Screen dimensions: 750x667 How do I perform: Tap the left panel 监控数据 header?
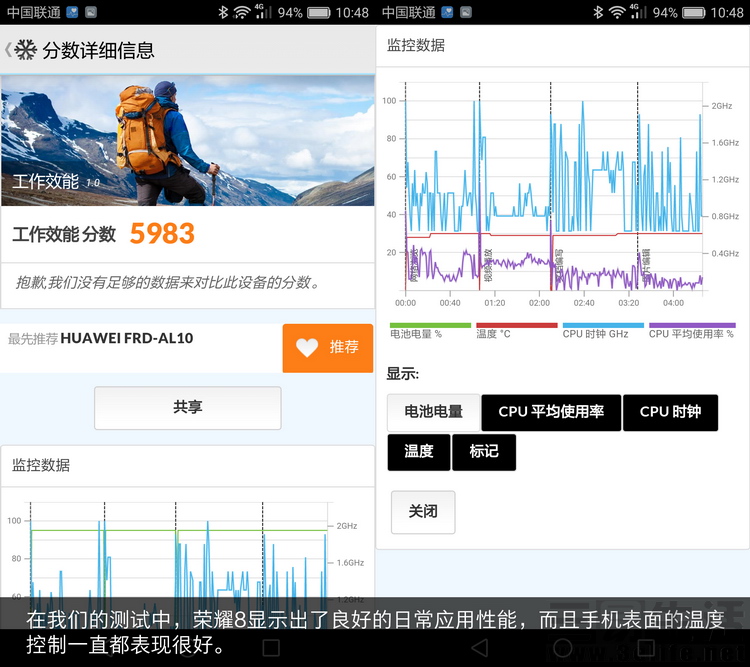click(x=41, y=465)
